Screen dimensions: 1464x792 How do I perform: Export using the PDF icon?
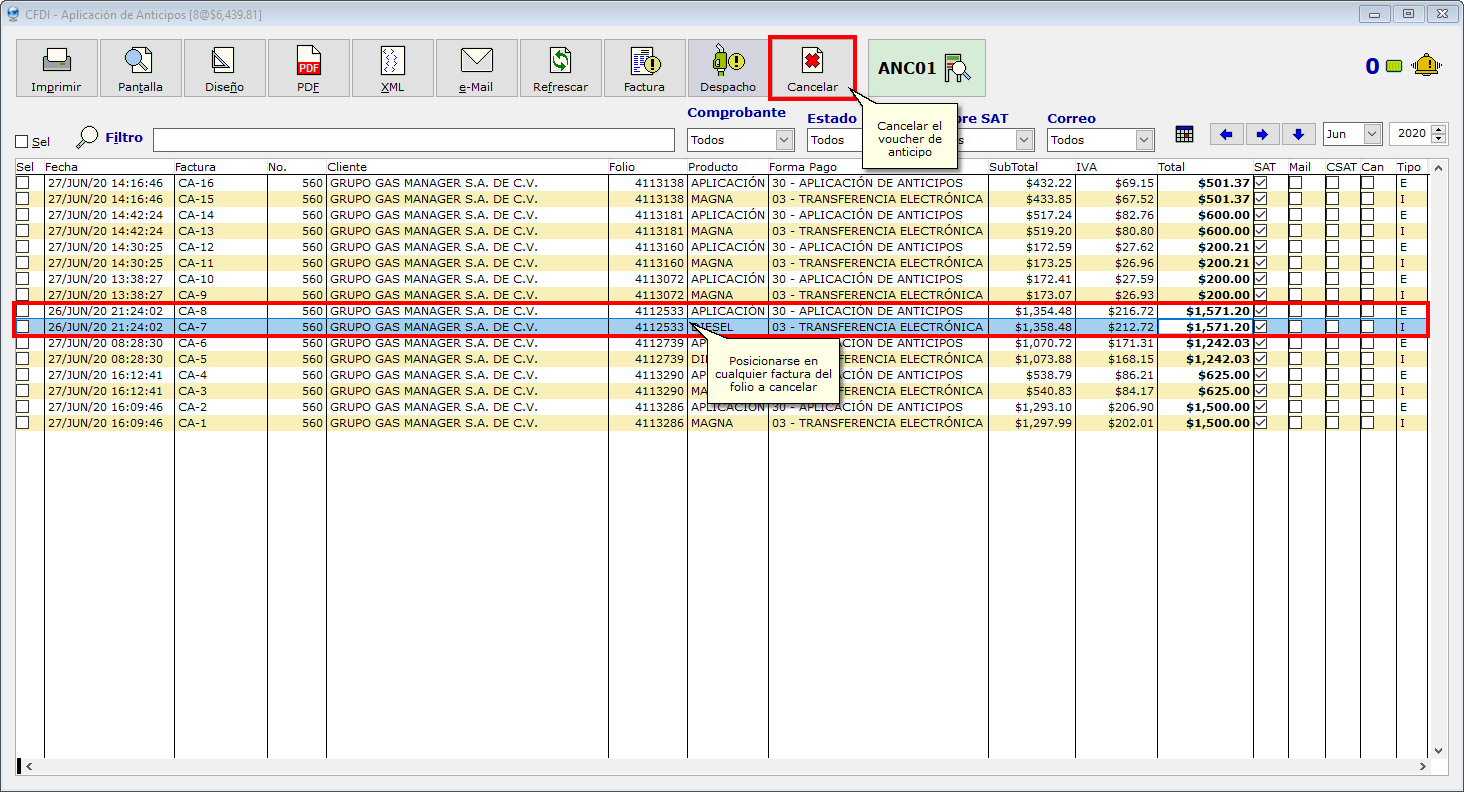tap(308, 61)
